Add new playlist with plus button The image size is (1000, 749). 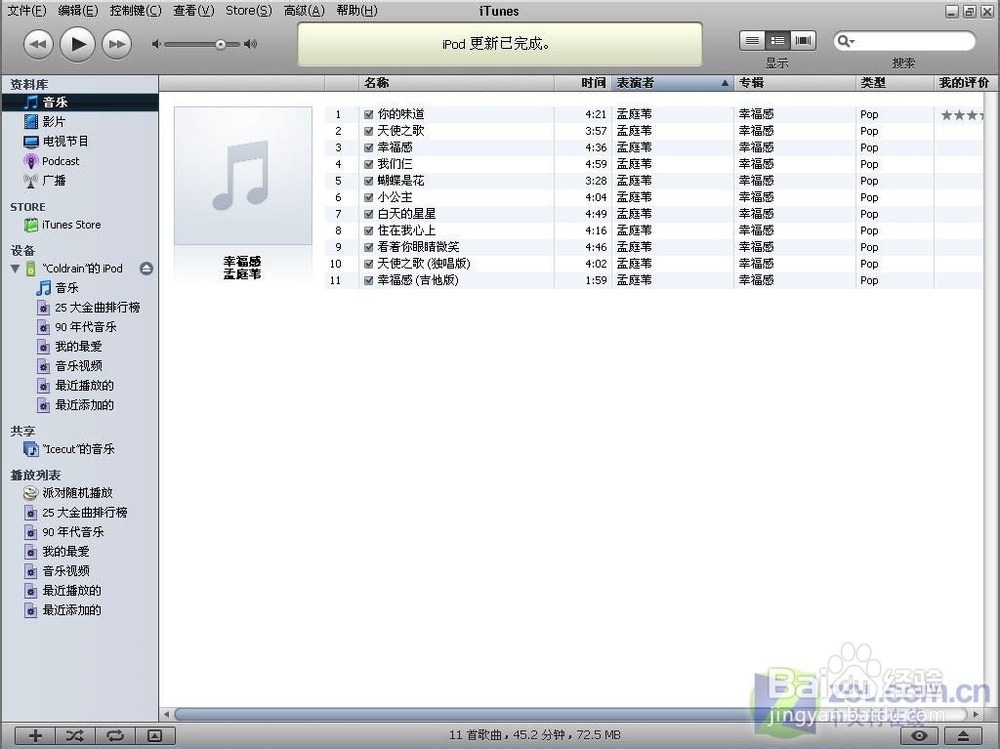click(x=35, y=736)
